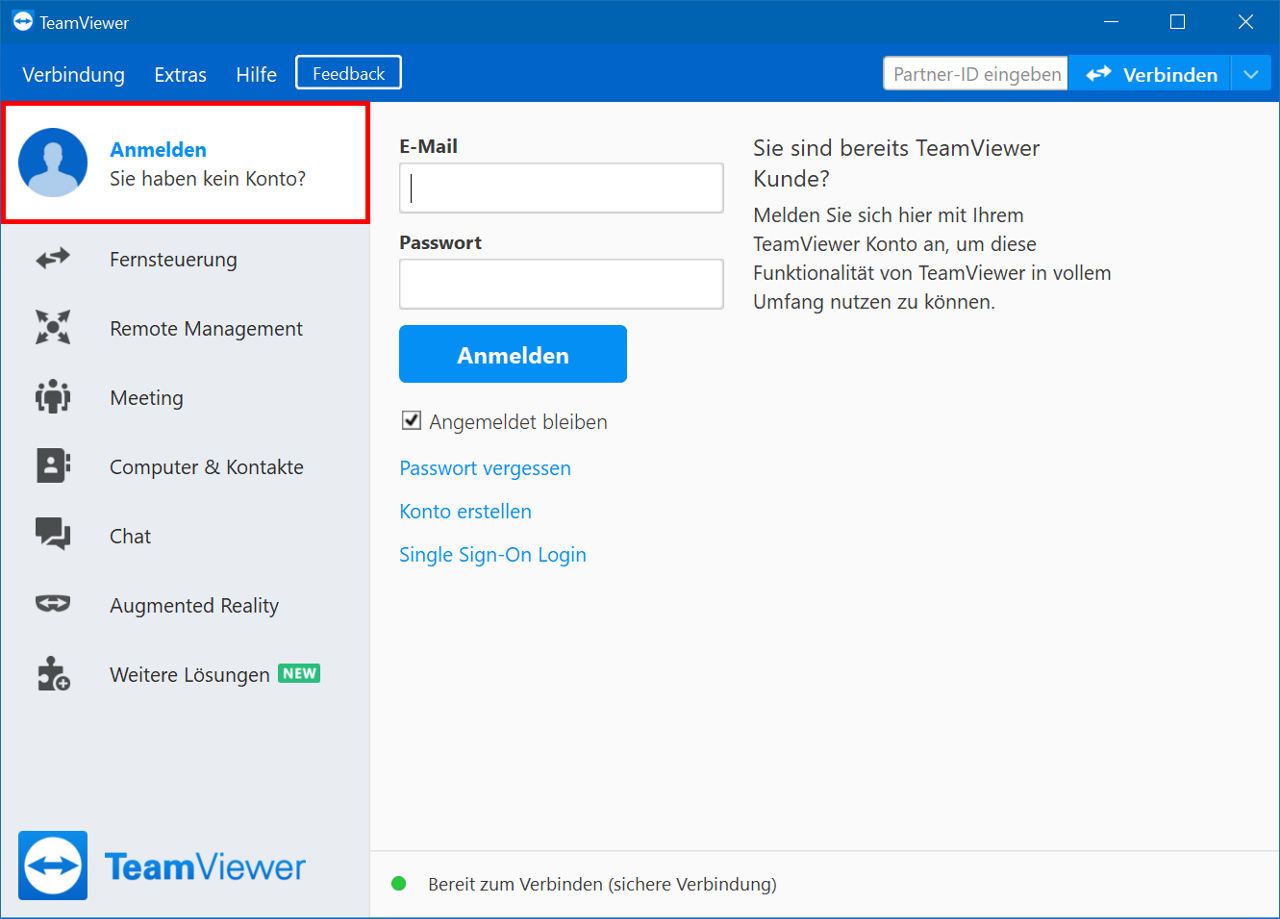Click the user avatar profile icon
The height and width of the screenshot is (919, 1280).
pos(53,163)
